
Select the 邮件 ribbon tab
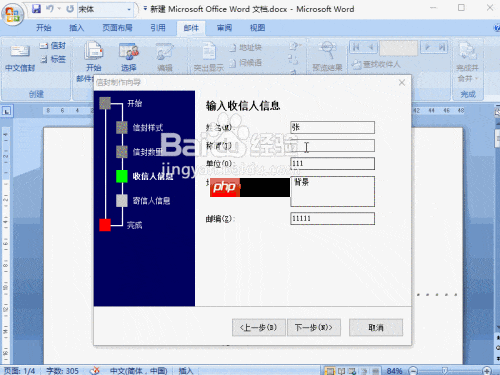pos(191,28)
